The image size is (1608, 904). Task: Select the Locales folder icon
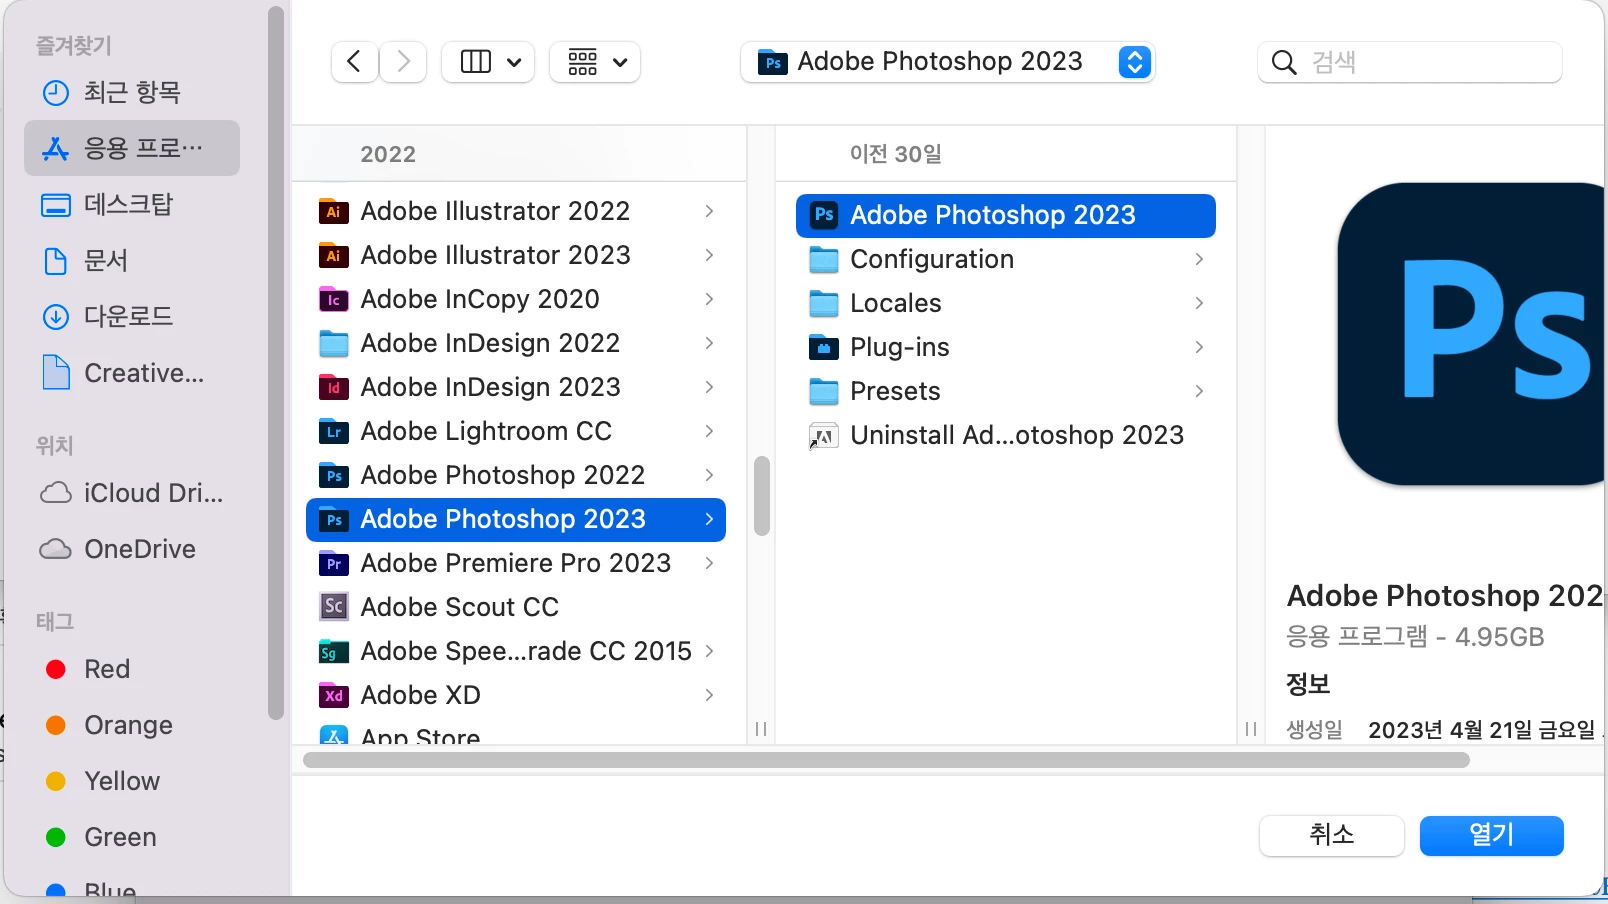point(824,303)
